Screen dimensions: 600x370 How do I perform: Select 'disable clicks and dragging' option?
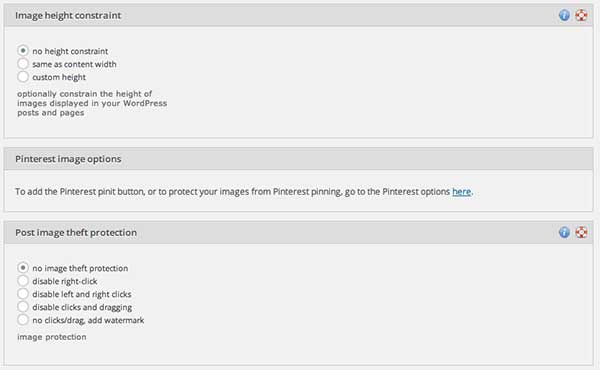23,306
